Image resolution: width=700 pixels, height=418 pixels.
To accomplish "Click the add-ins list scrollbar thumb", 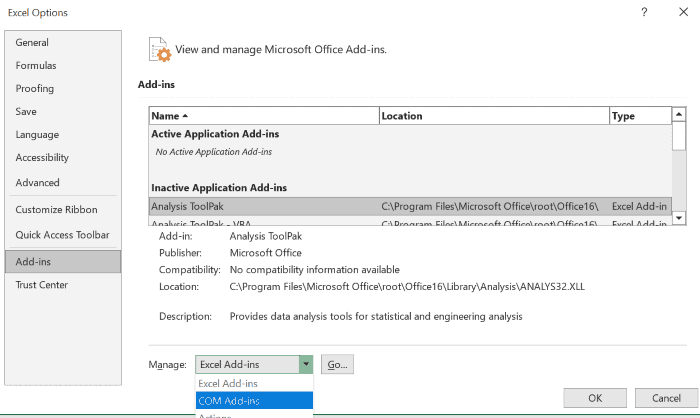I will 679,136.
